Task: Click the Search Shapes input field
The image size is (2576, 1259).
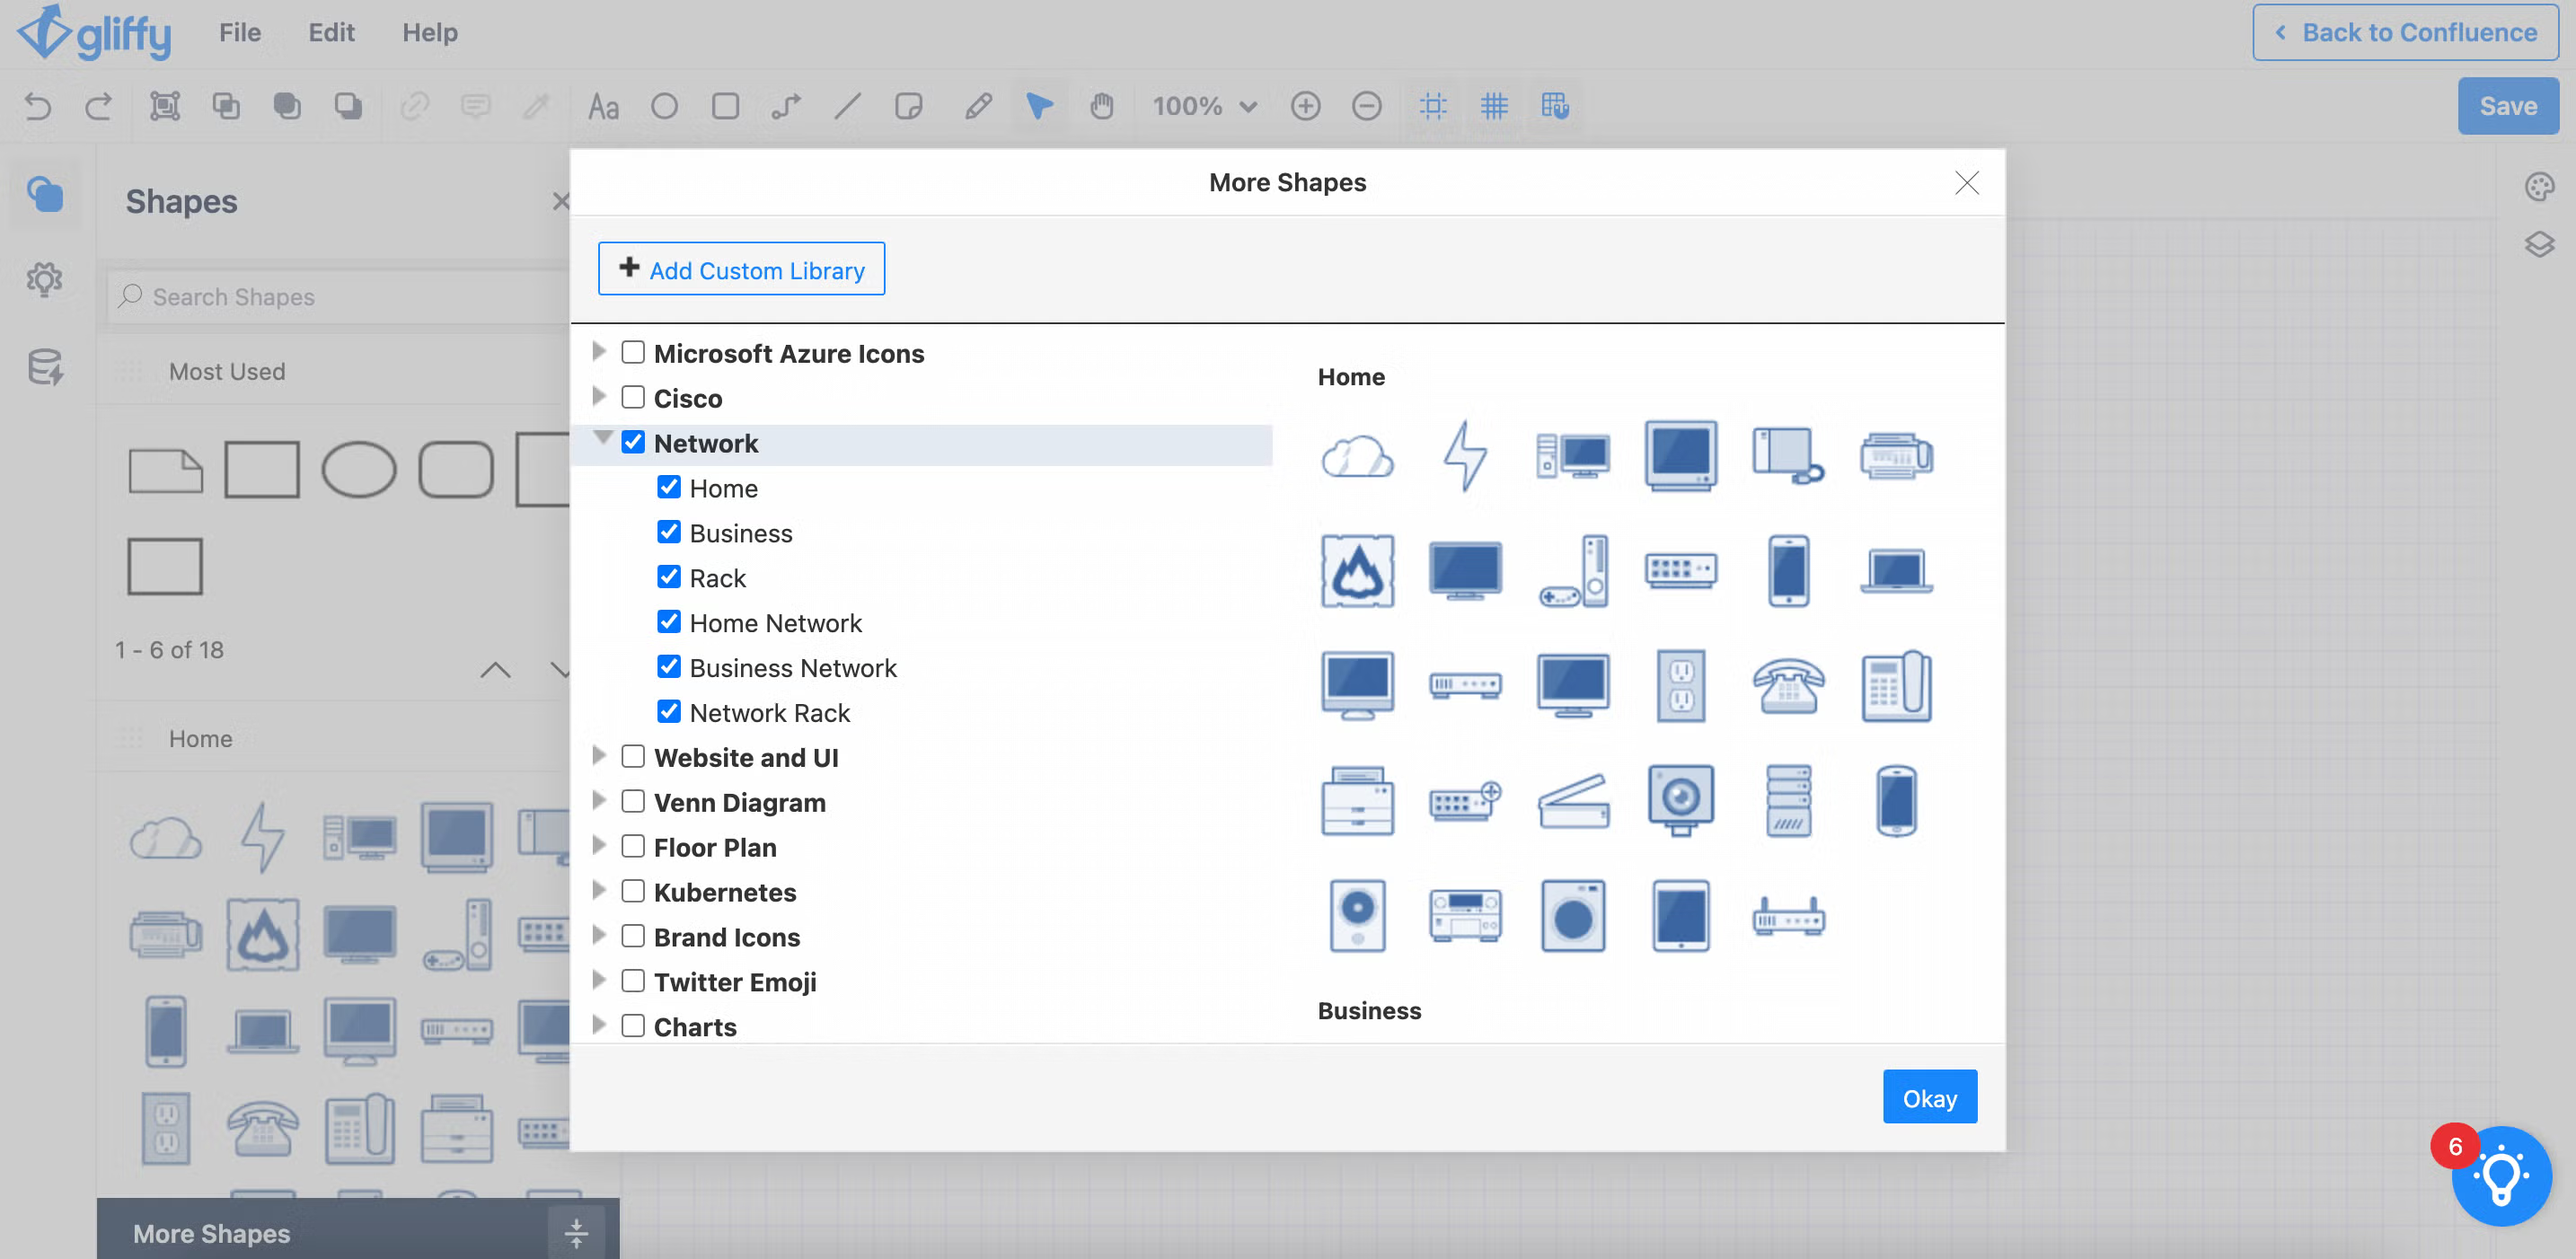Action: coord(340,297)
